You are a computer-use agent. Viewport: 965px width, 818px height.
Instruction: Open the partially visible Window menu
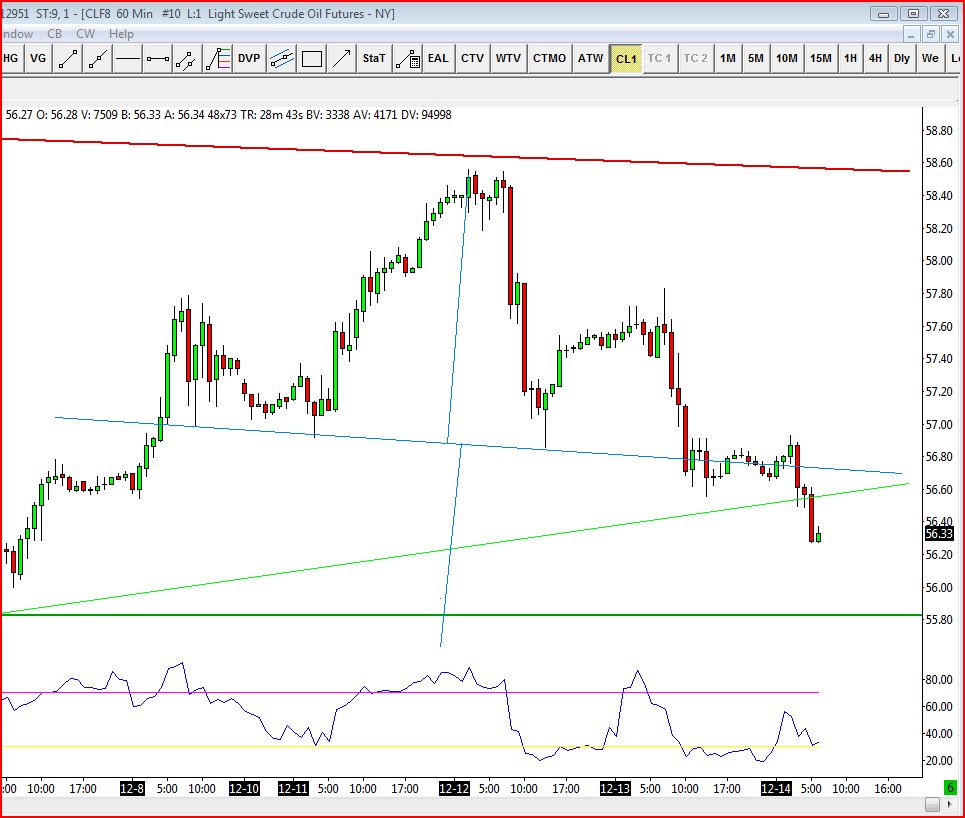[17, 34]
